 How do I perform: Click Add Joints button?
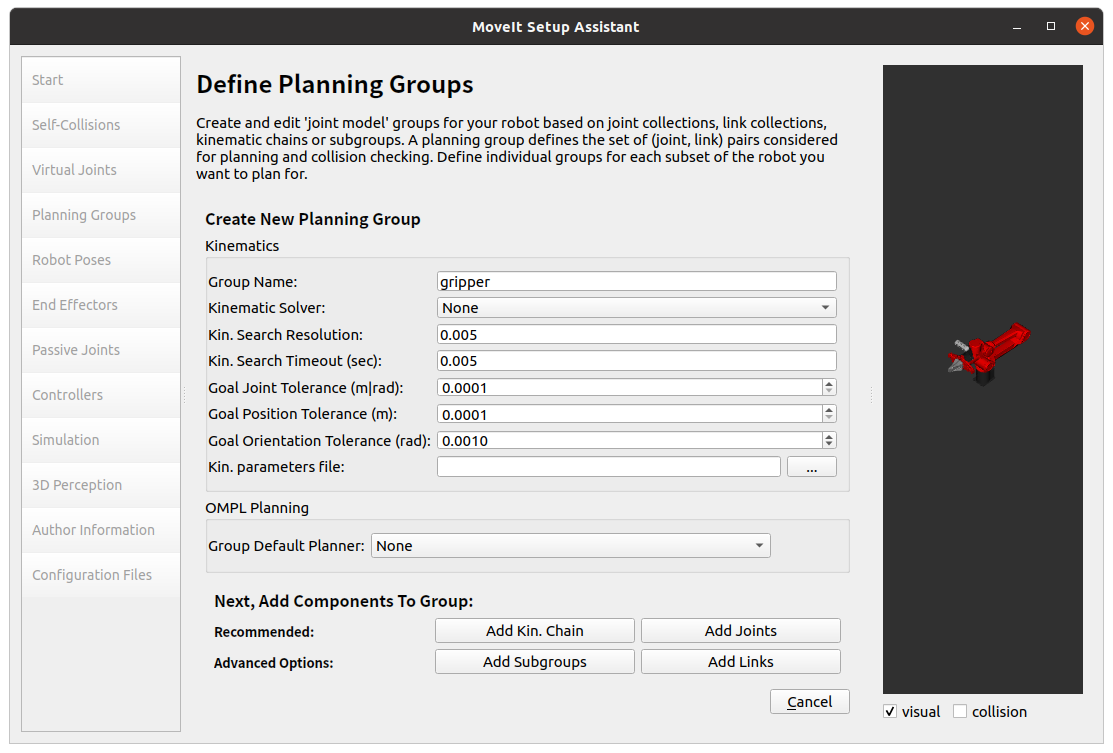[x=740, y=631]
